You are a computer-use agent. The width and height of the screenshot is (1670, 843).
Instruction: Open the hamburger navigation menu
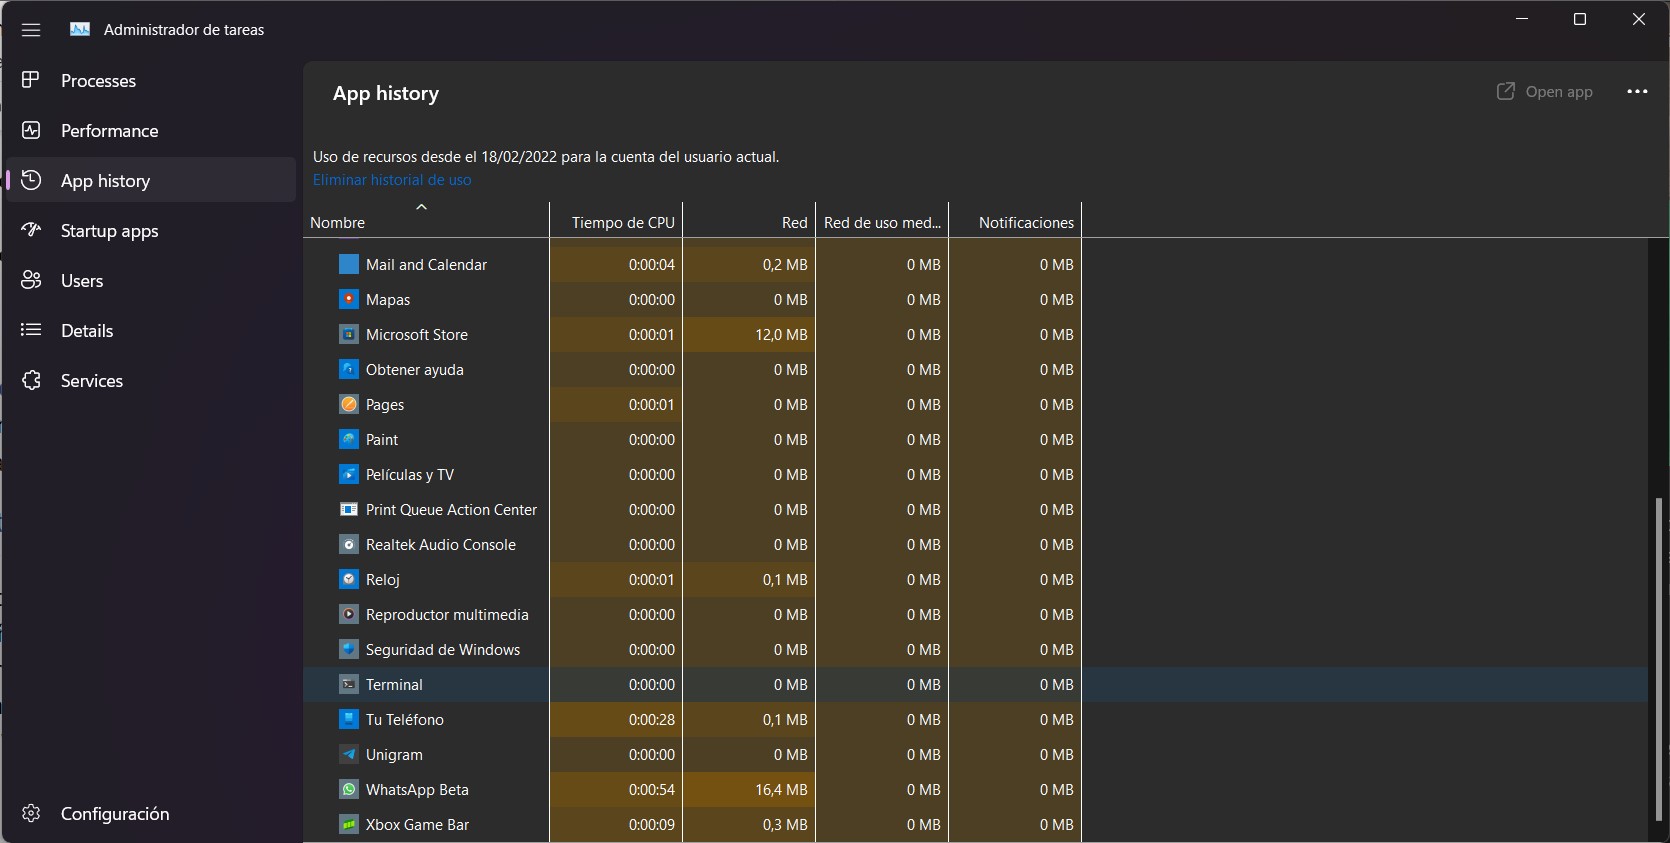coord(31,30)
